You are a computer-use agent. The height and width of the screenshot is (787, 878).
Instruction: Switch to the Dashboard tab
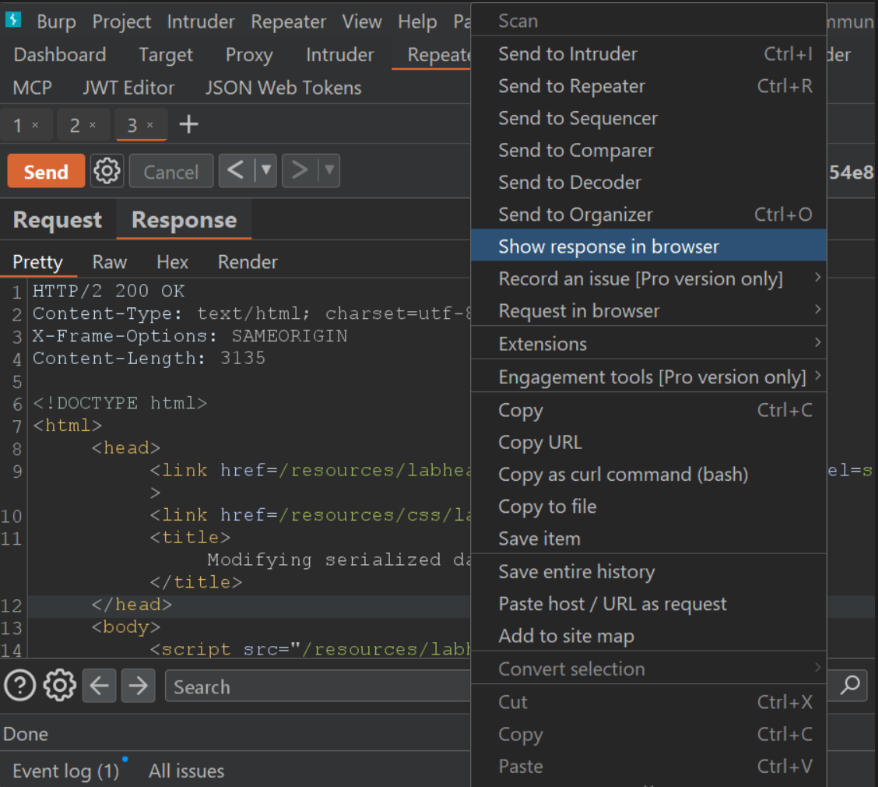[60, 55]
